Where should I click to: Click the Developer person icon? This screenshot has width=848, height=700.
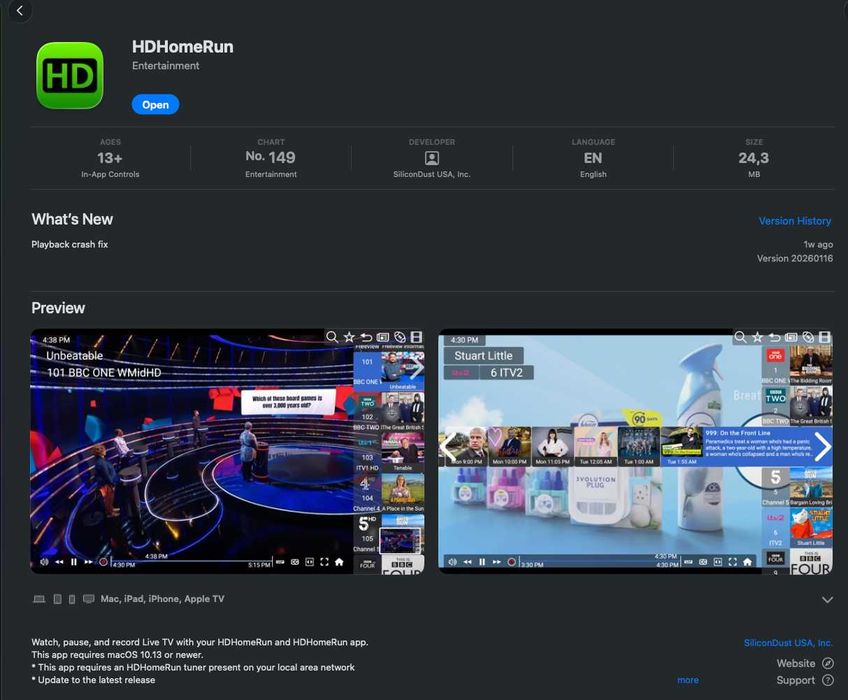(x=432, y=158)
